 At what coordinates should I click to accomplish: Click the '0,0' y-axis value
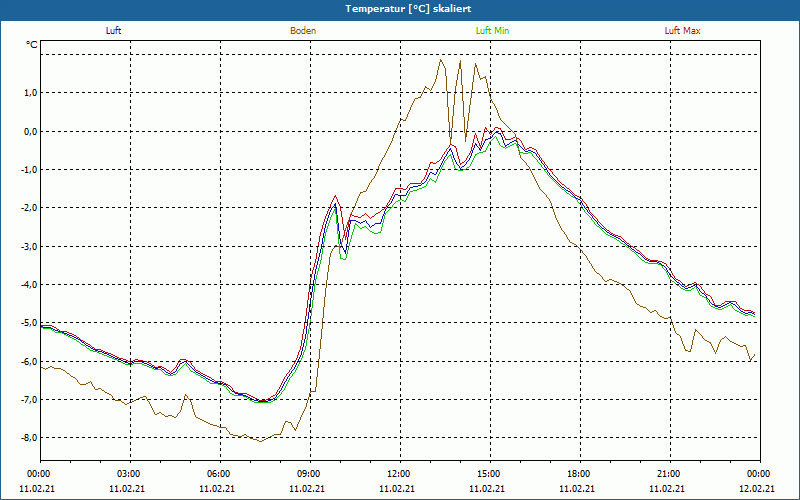coord(30,131)
